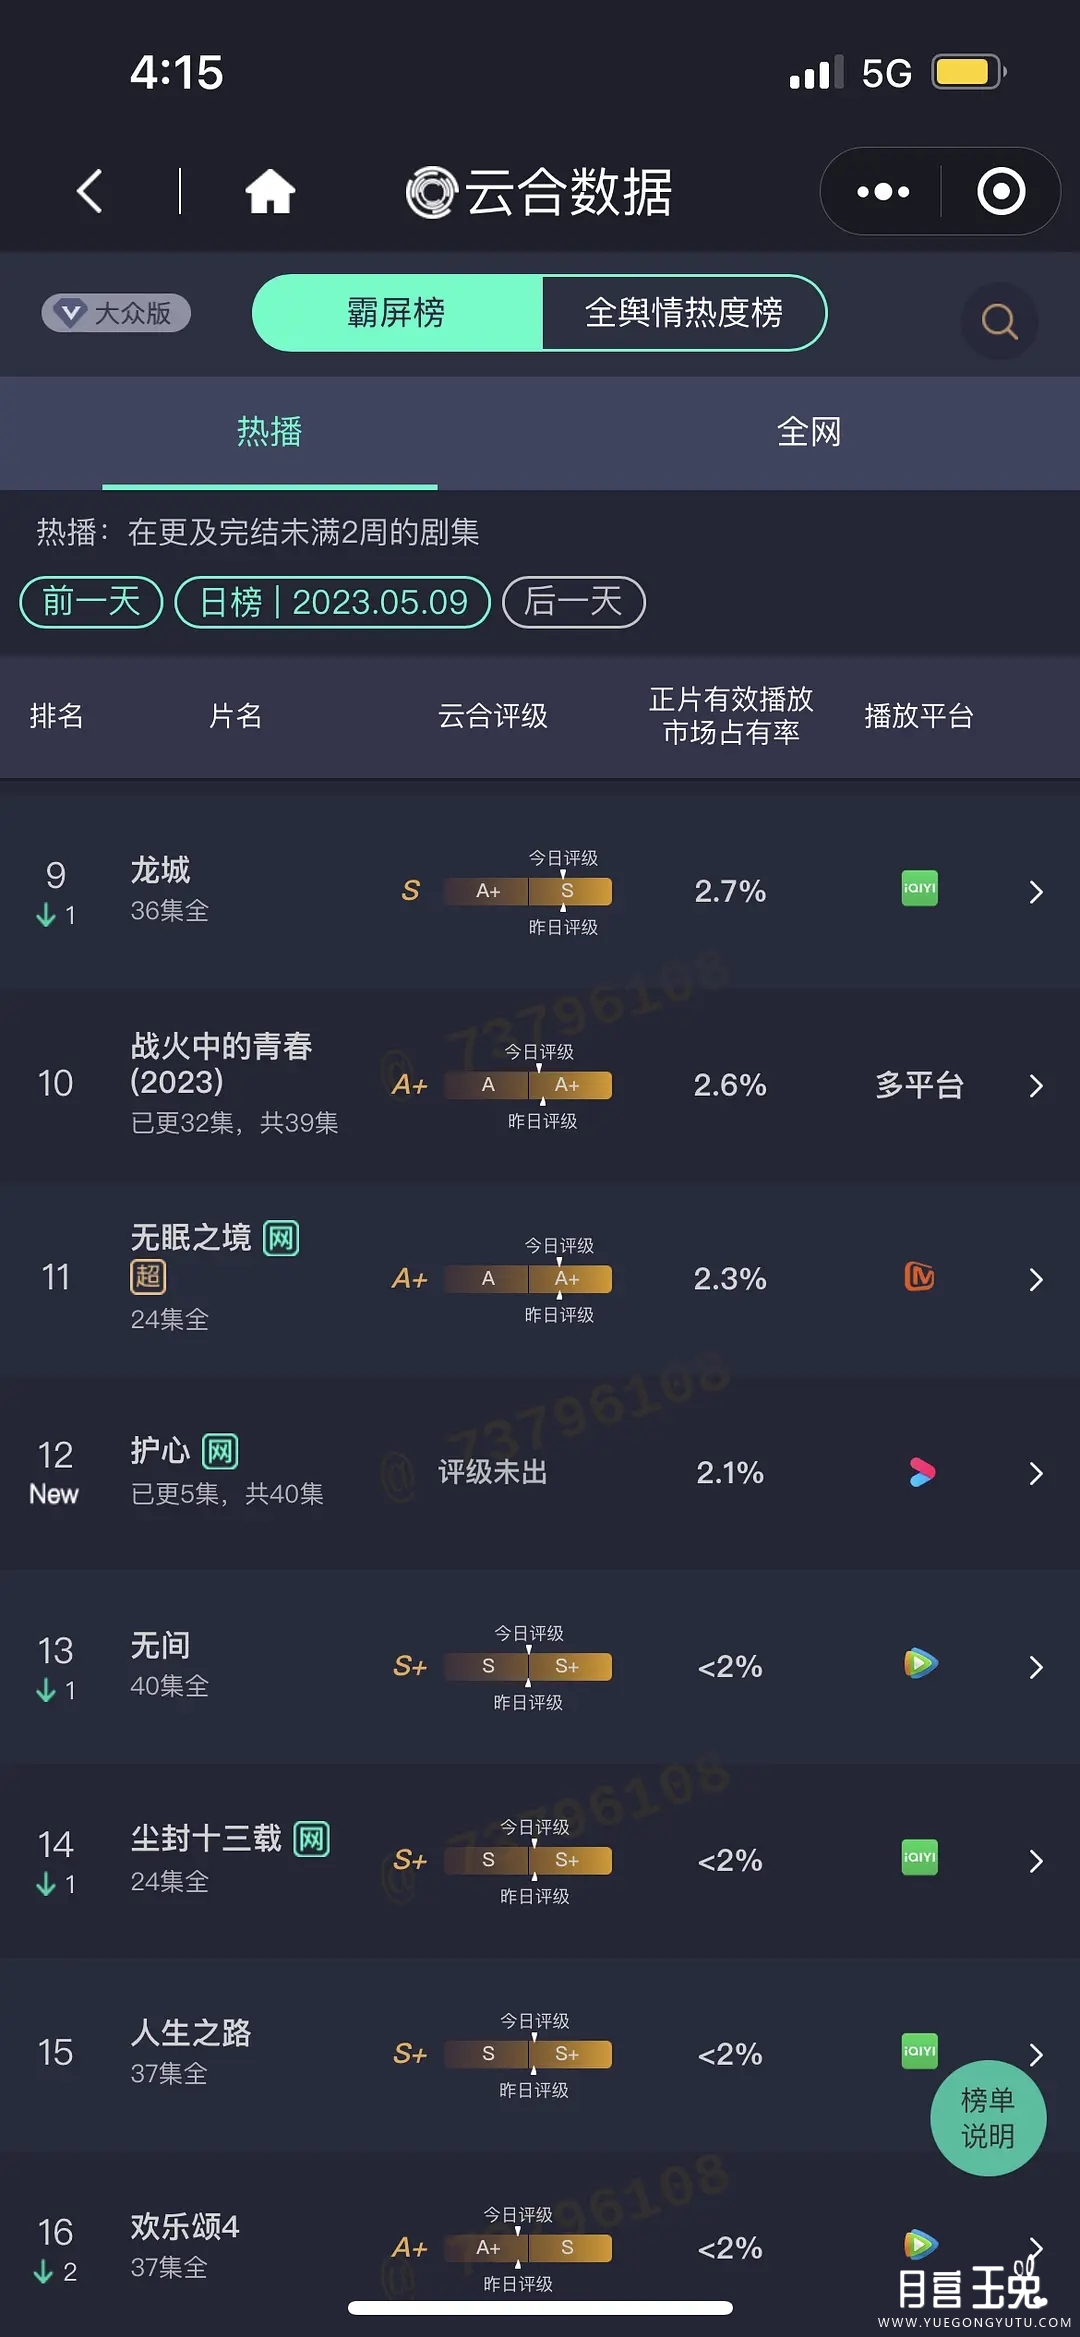The width and height of the screenshot is (1080, 2337).
Task: Switch to 全舆情热度榜 toggle option
Action: click(x=684, y=313)
